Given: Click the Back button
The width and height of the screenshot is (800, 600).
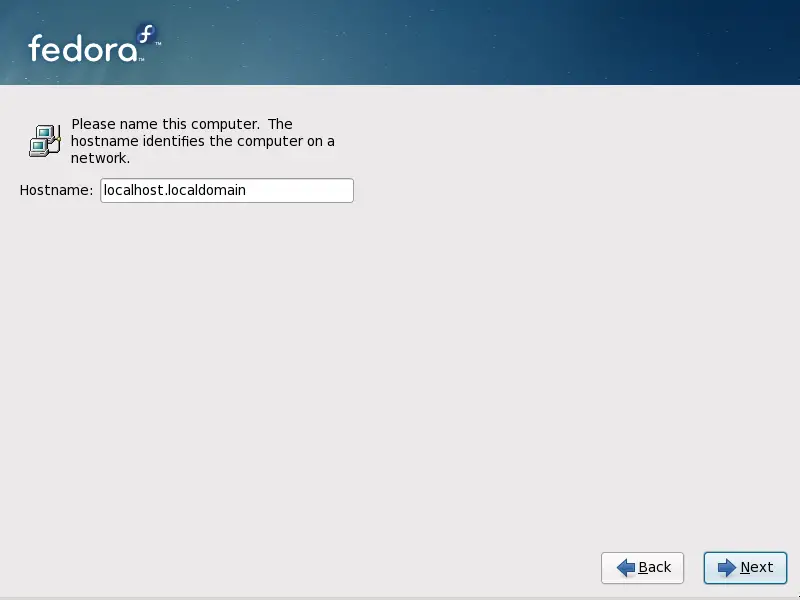Looking at the screenshot, I should [x=642, y=568].
